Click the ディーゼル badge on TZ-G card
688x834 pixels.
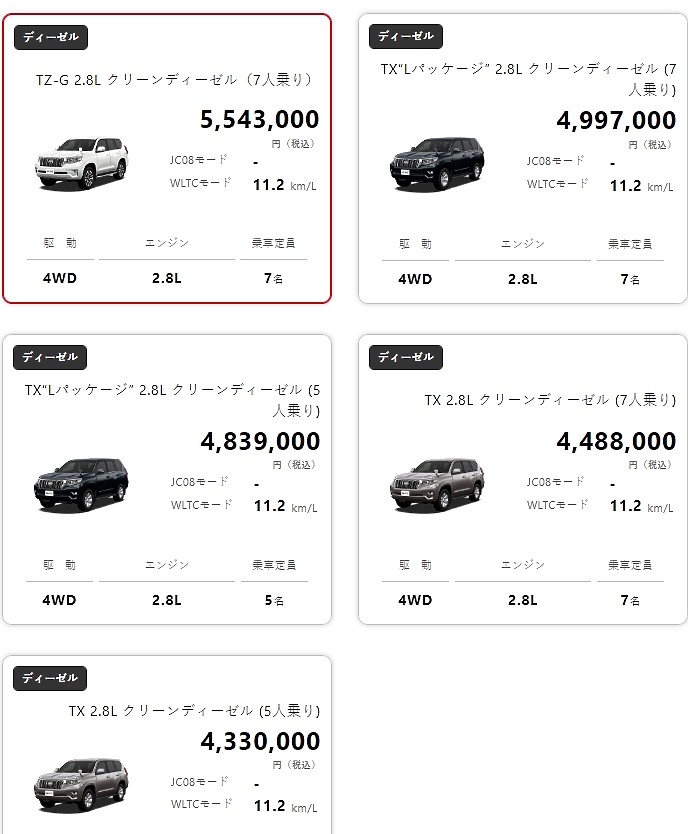(x=51, y=37)
